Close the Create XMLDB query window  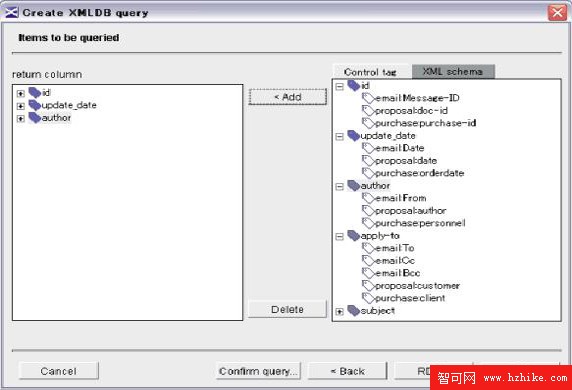pos(557,13)
